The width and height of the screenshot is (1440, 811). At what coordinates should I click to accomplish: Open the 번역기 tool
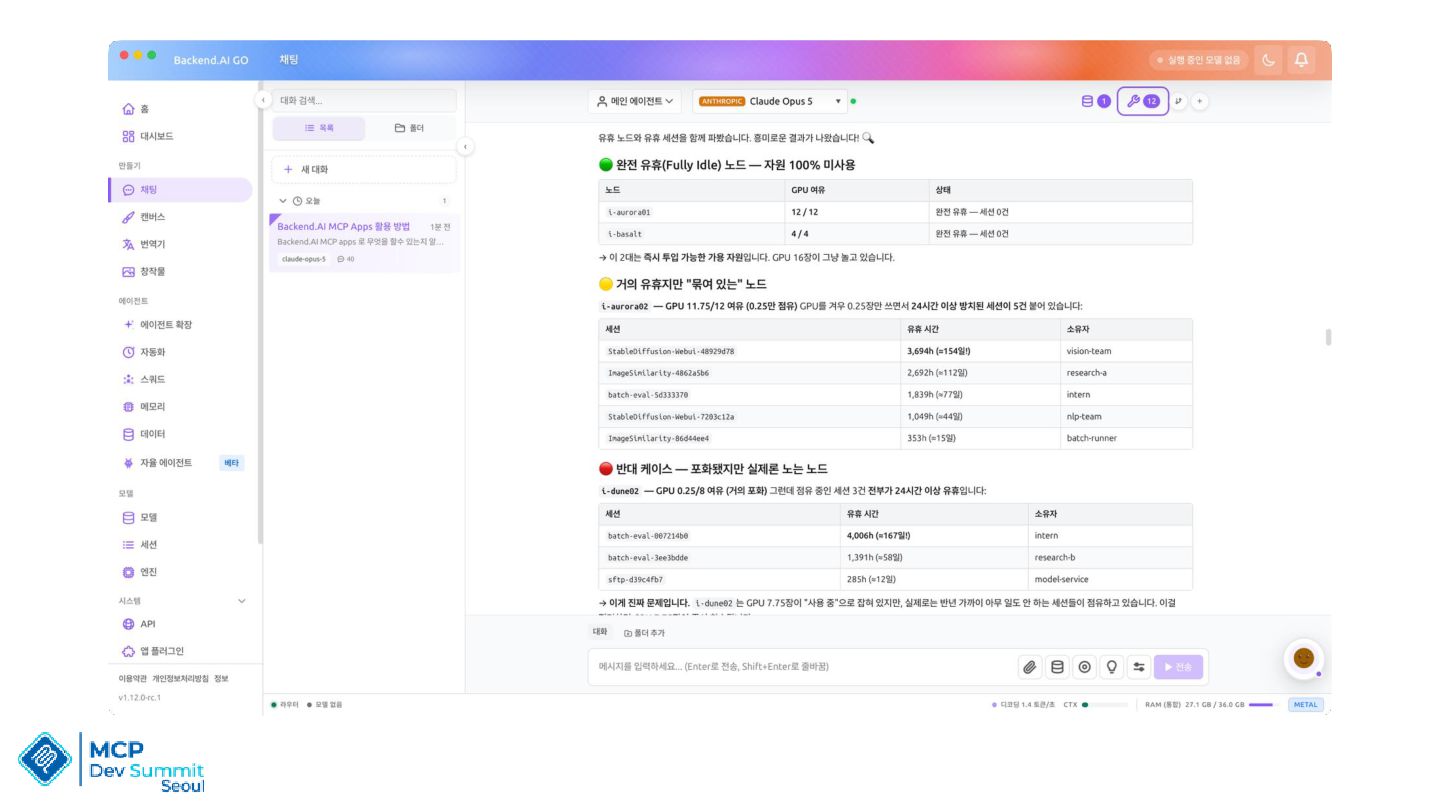pos(180,244)
